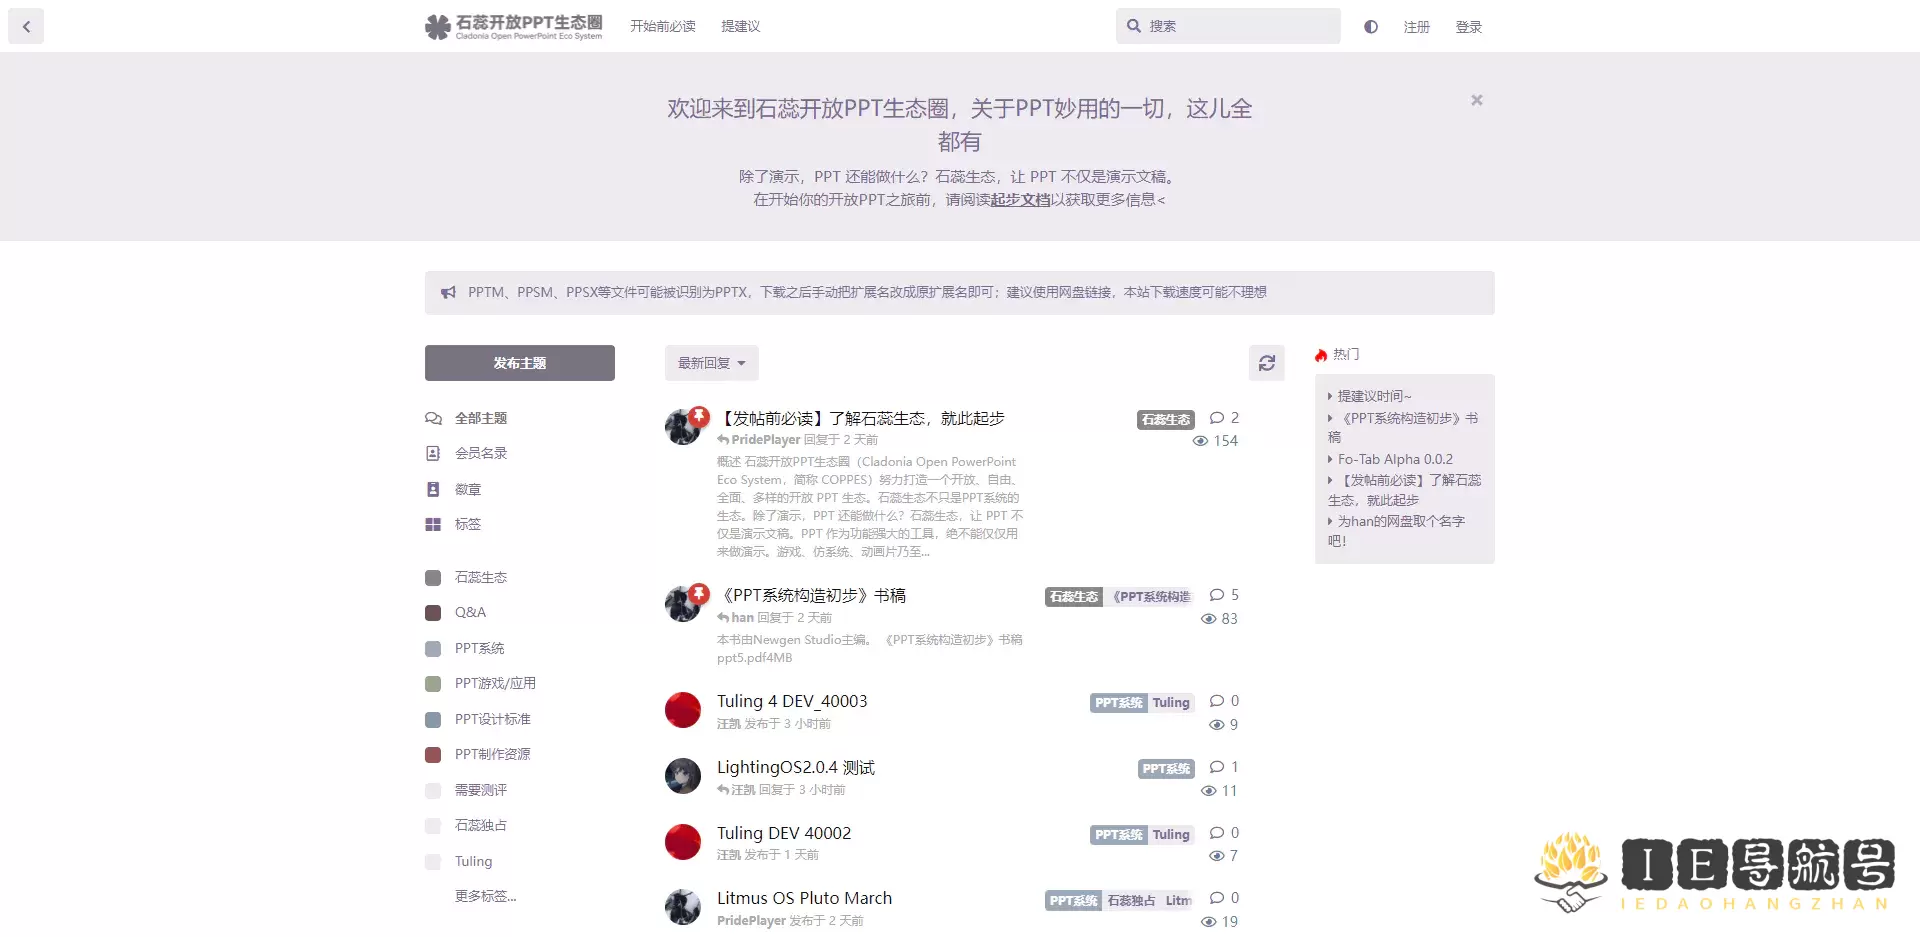Click the clover site logo

click(x=435, y=26)
